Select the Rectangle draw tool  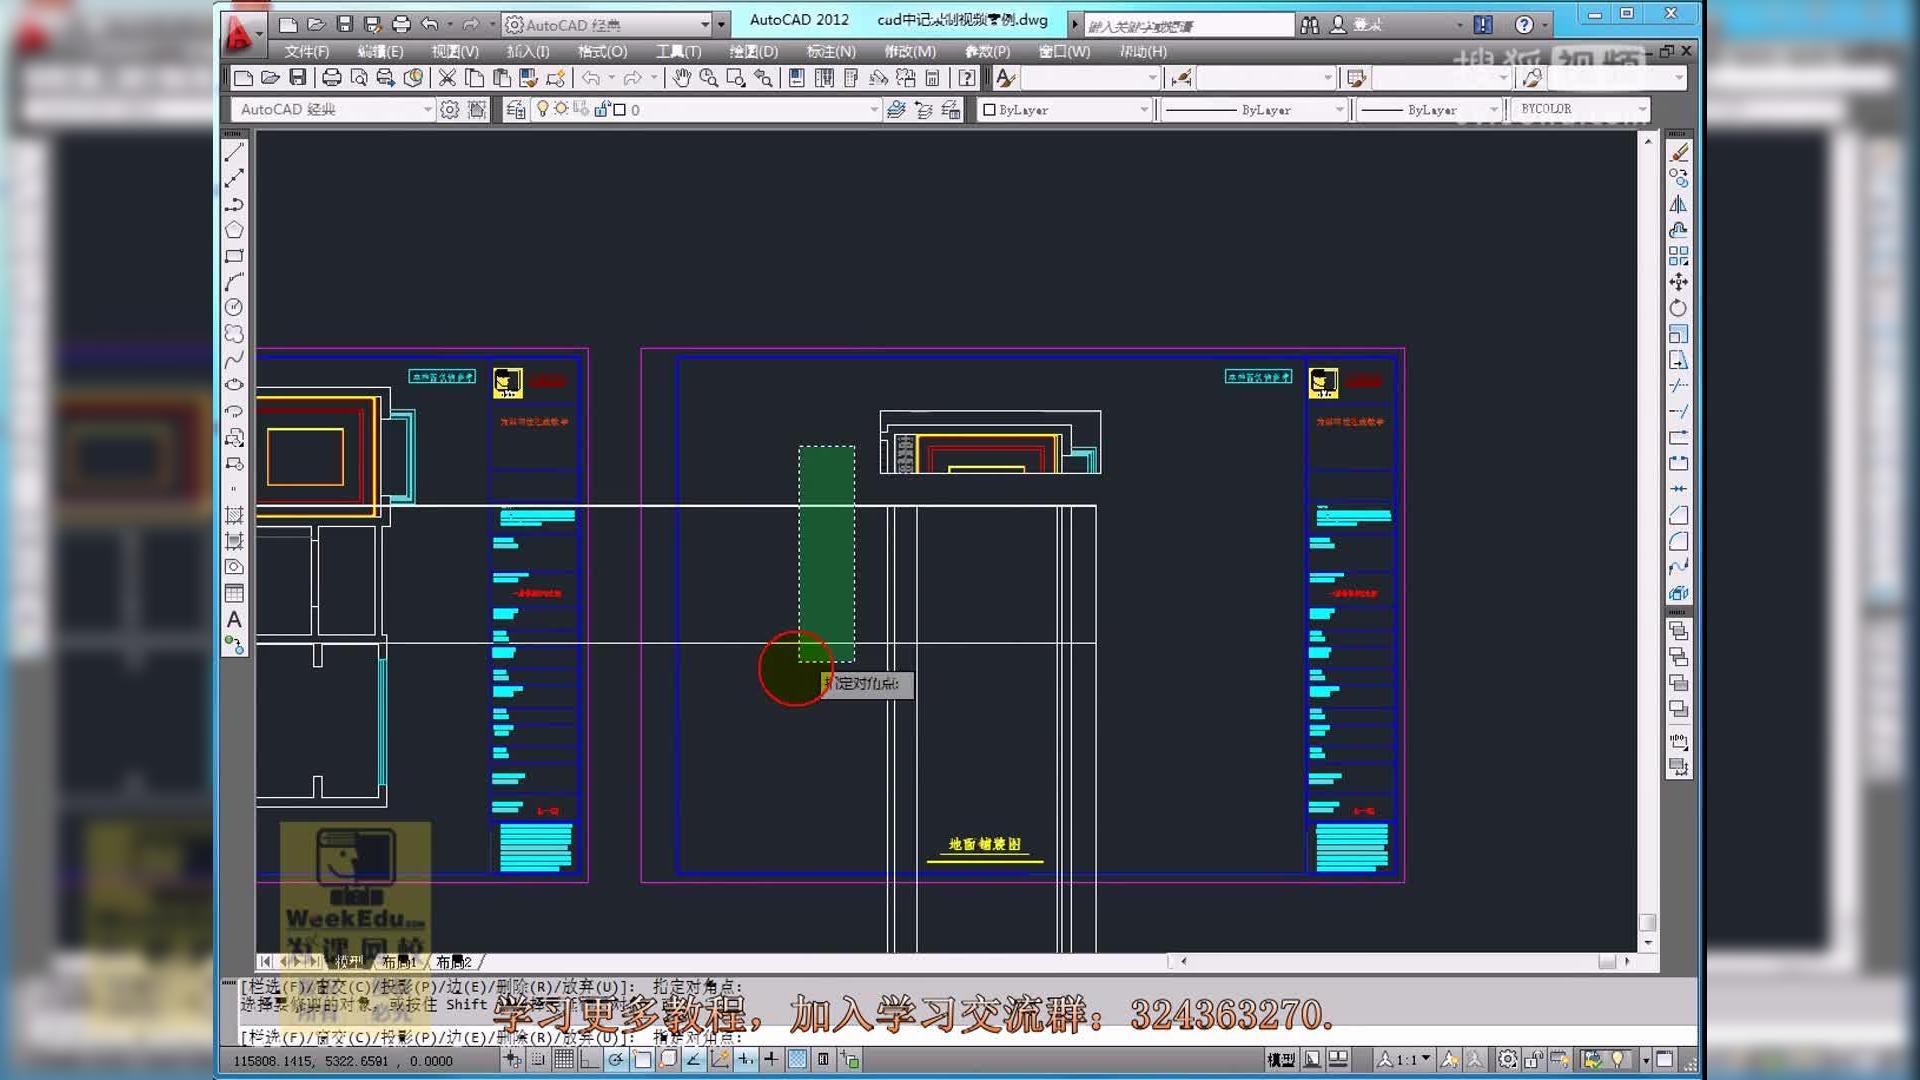pyautogui.click(x=234, y=256)
